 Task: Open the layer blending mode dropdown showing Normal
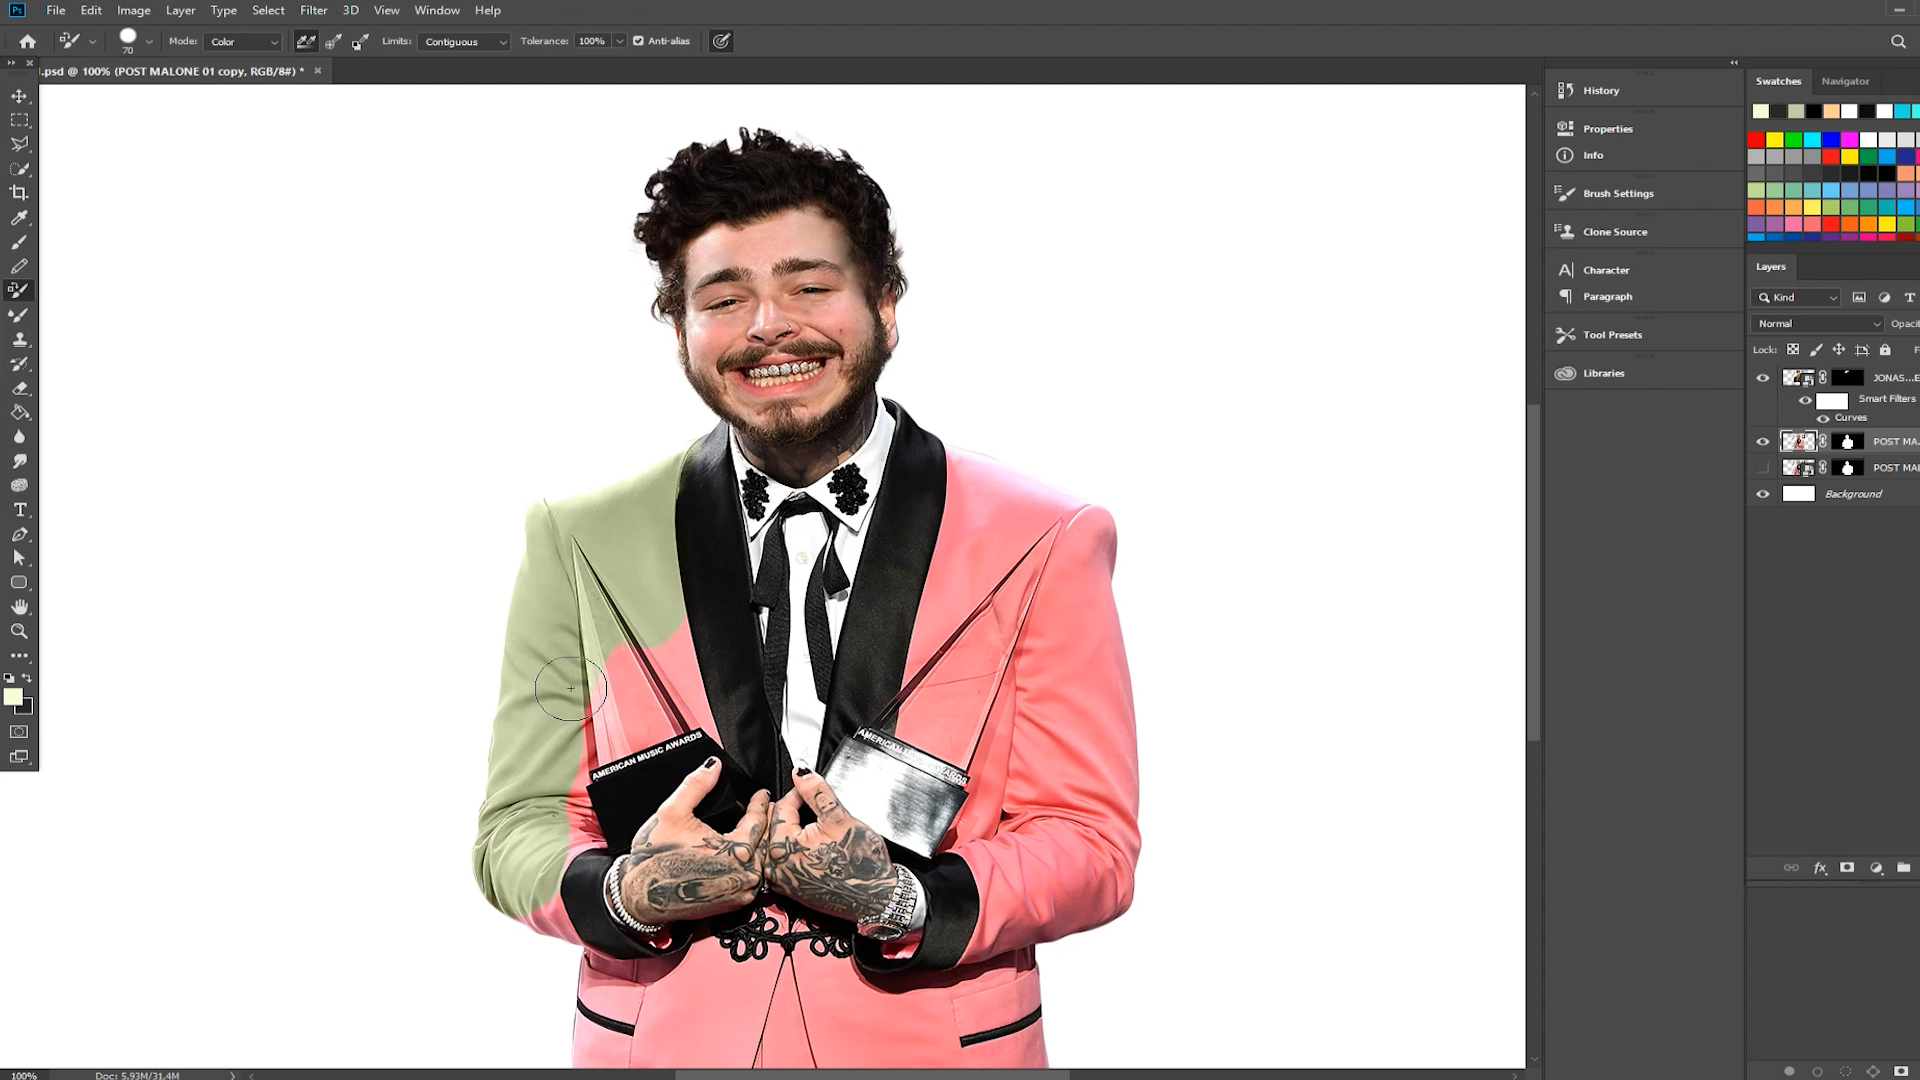pos(1817,323)
